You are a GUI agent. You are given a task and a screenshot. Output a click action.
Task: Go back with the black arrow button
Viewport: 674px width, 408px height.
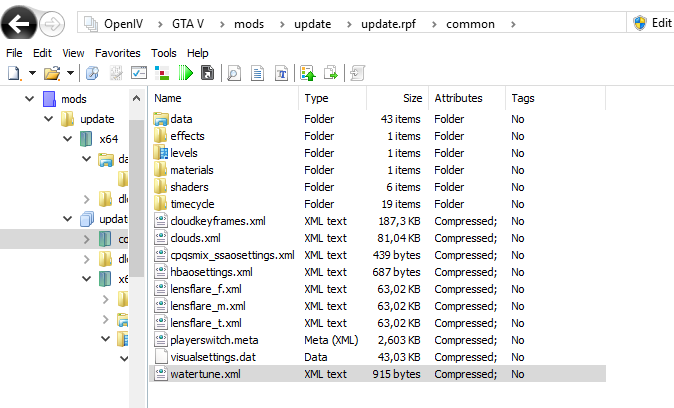coord(18,24)
